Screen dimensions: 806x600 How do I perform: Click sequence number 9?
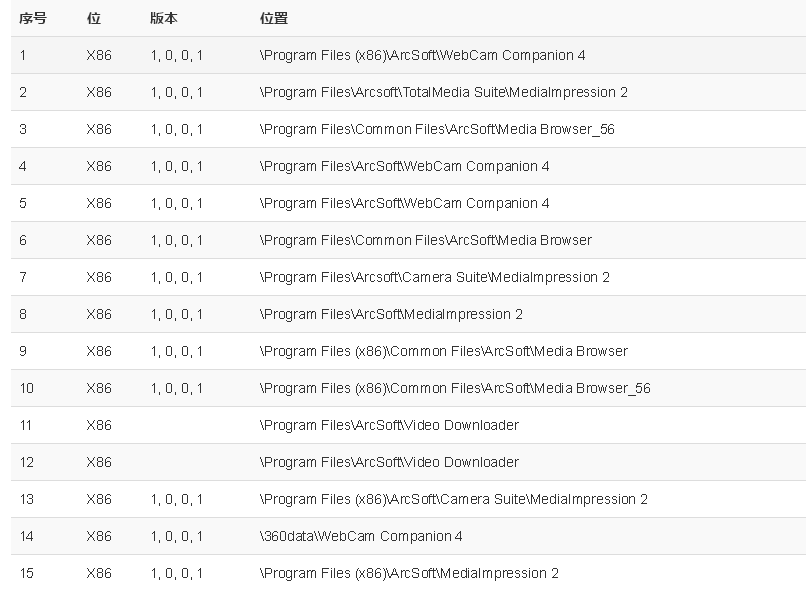coord(23,351)
